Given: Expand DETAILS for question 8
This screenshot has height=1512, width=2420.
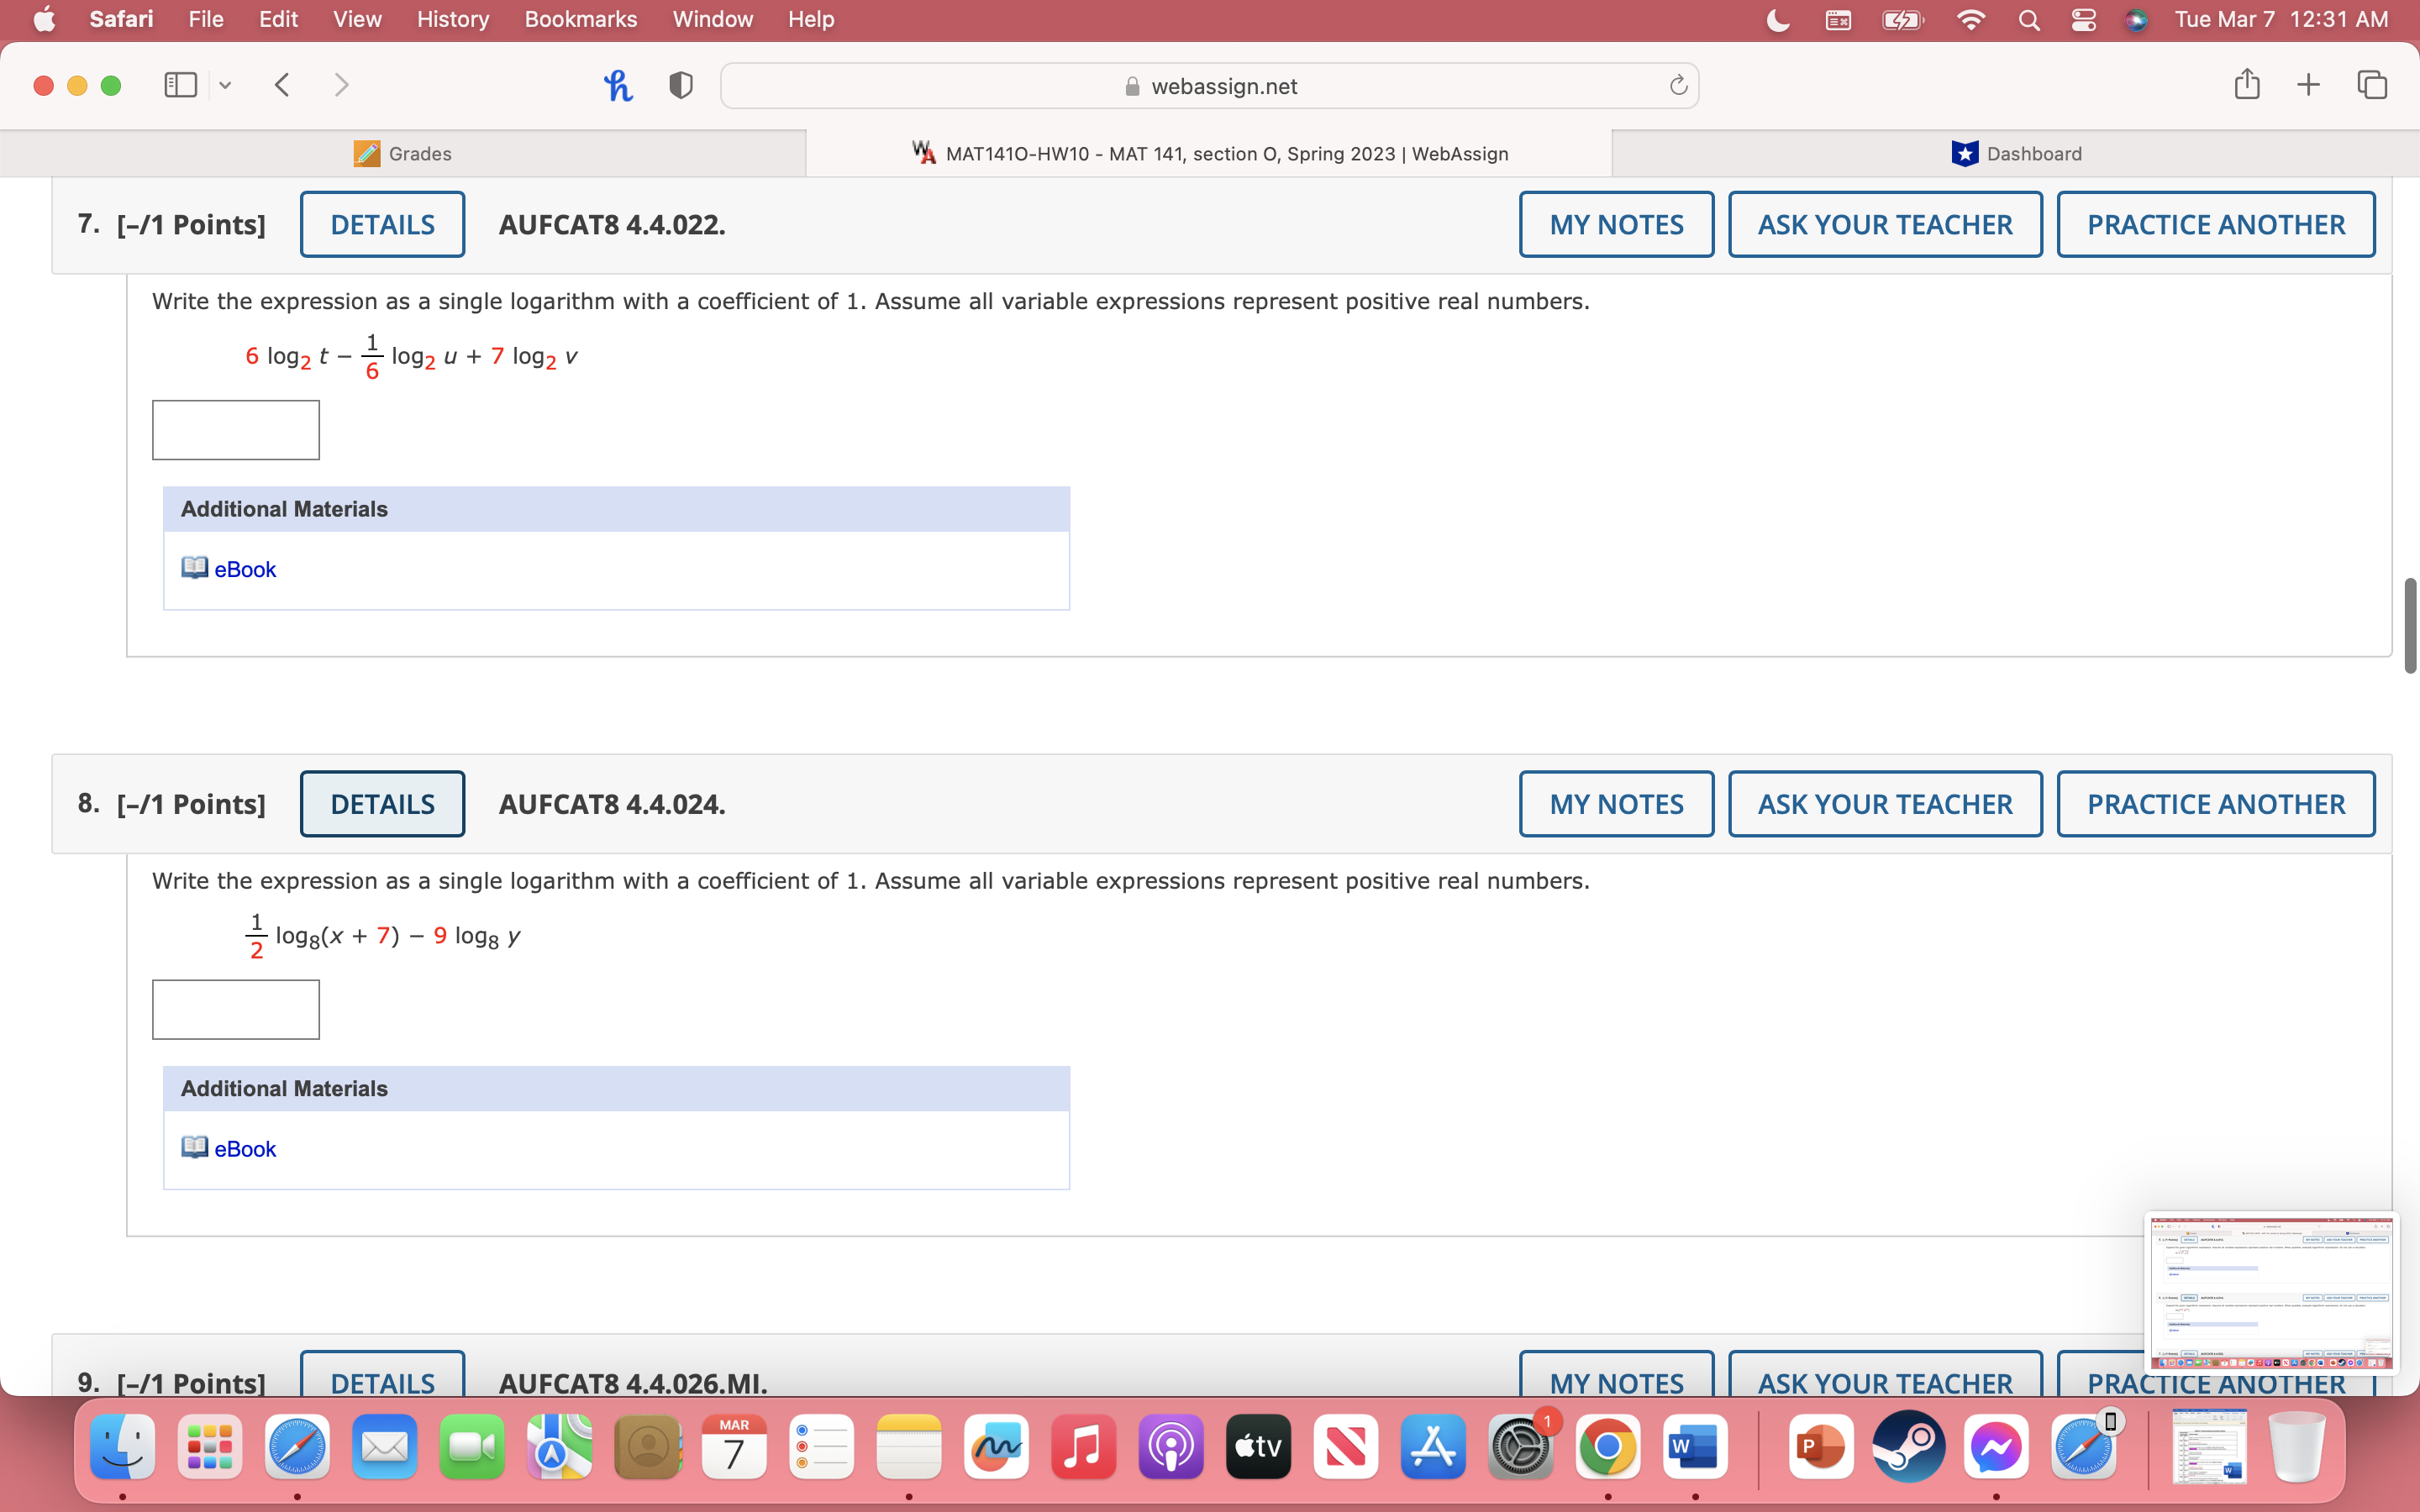Looking at the screenshot, I should tap(382, 804).
